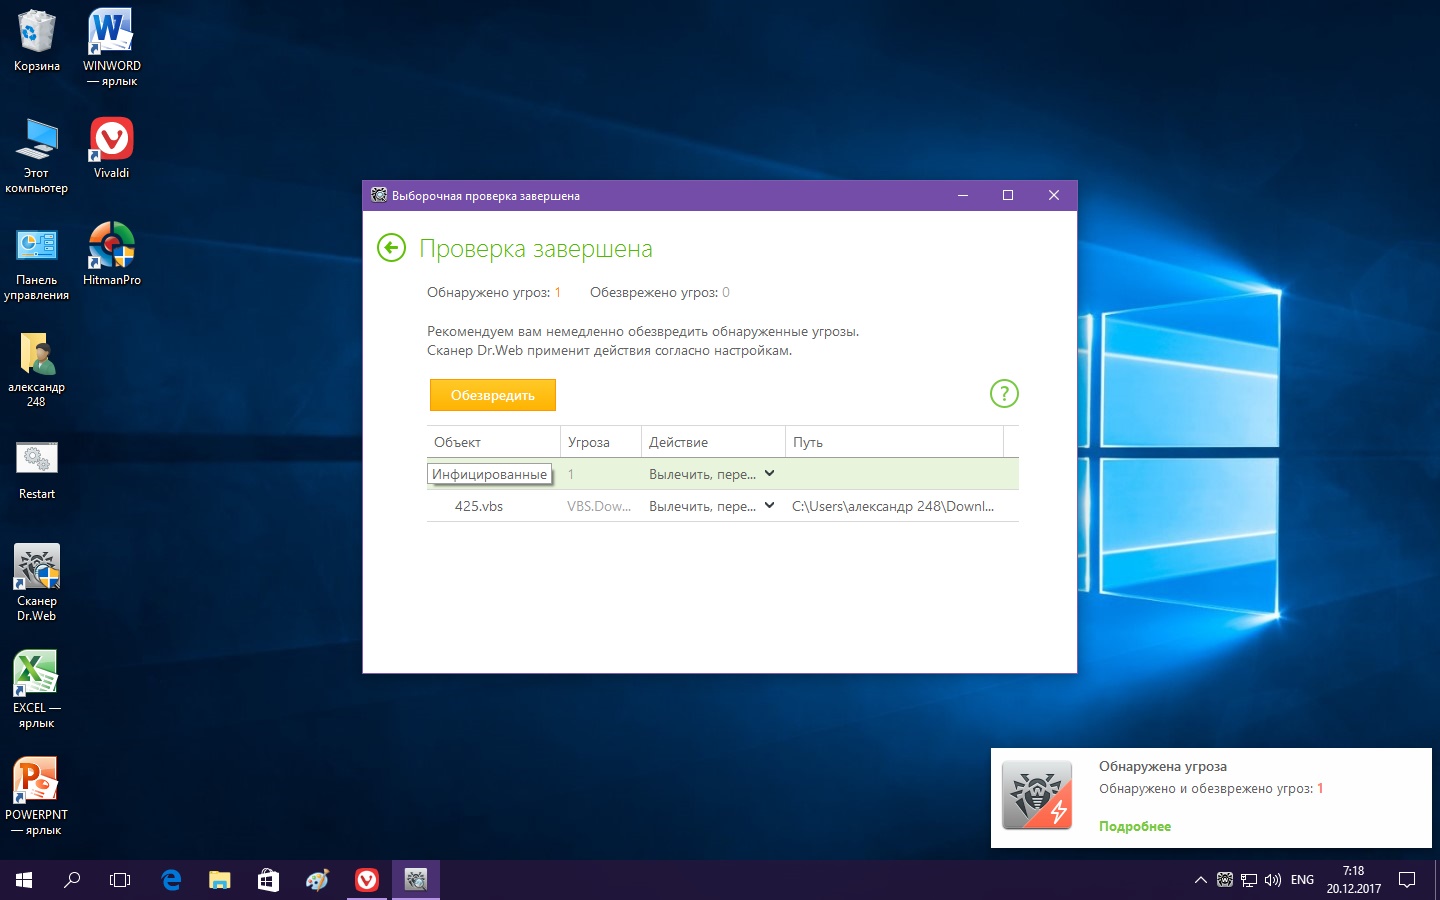Open Microsoft Store from taskbar
This screenshot has width=1440, height=900.
(x=269, y=880)
